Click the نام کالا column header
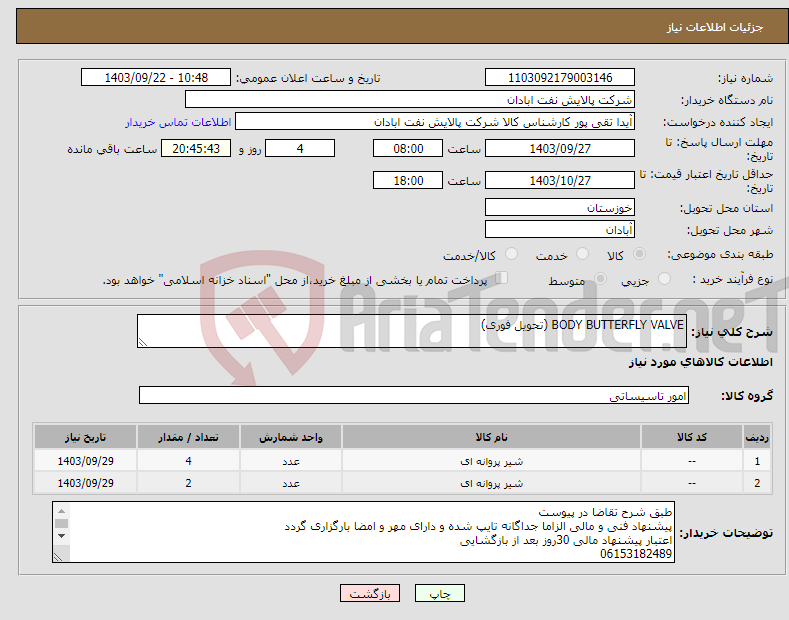 [491, 437]
